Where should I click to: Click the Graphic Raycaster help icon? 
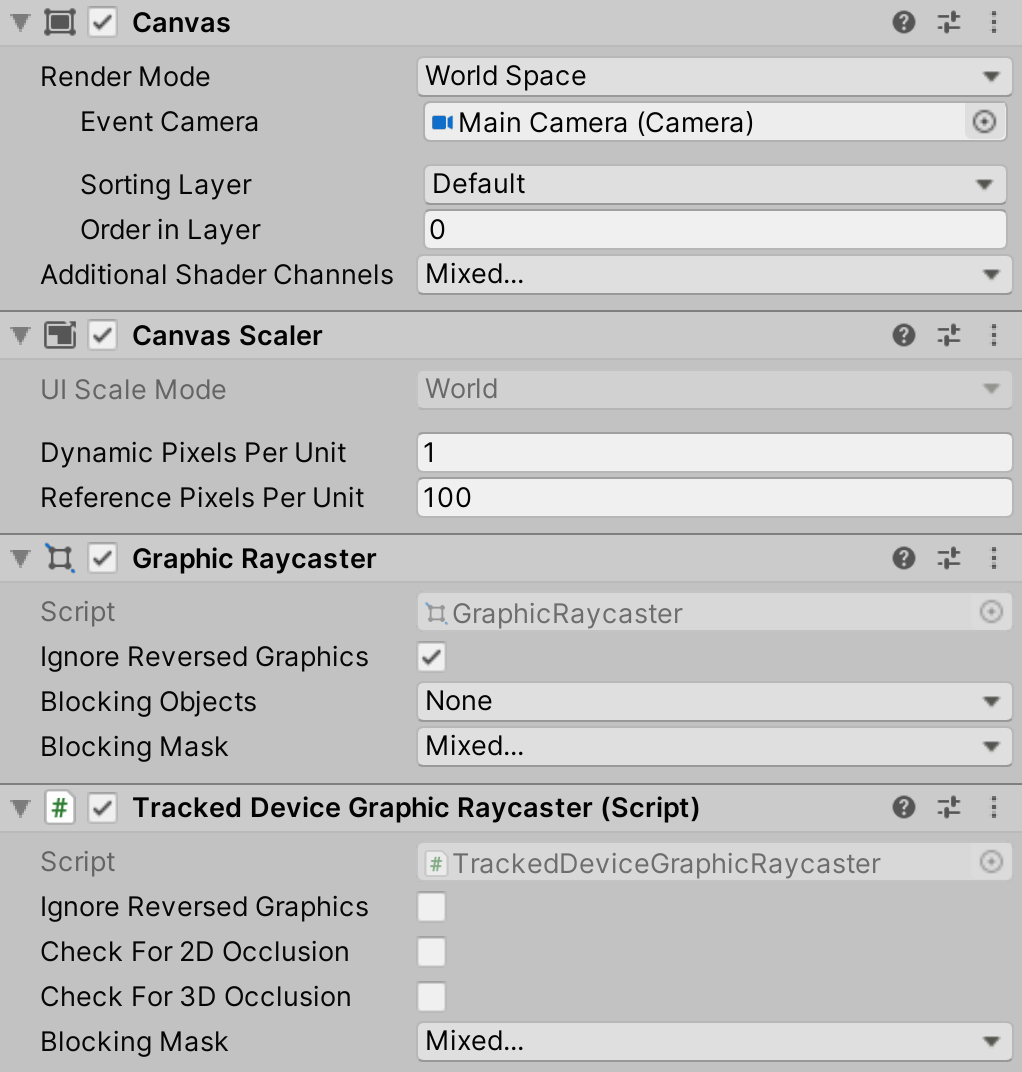click(903, 558)
